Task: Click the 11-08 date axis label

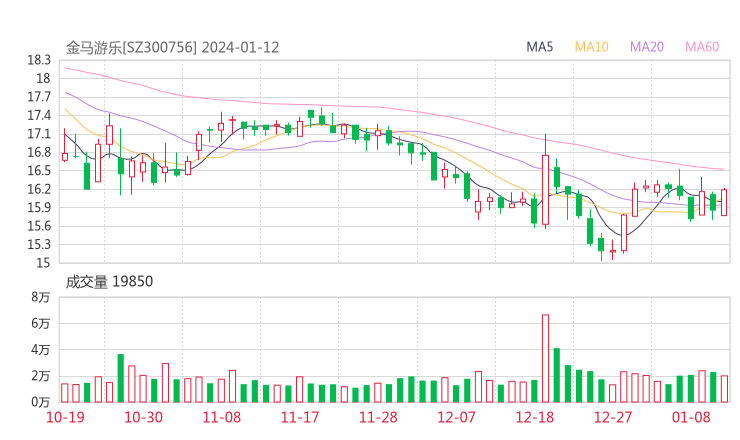Action: coord(222,417)
